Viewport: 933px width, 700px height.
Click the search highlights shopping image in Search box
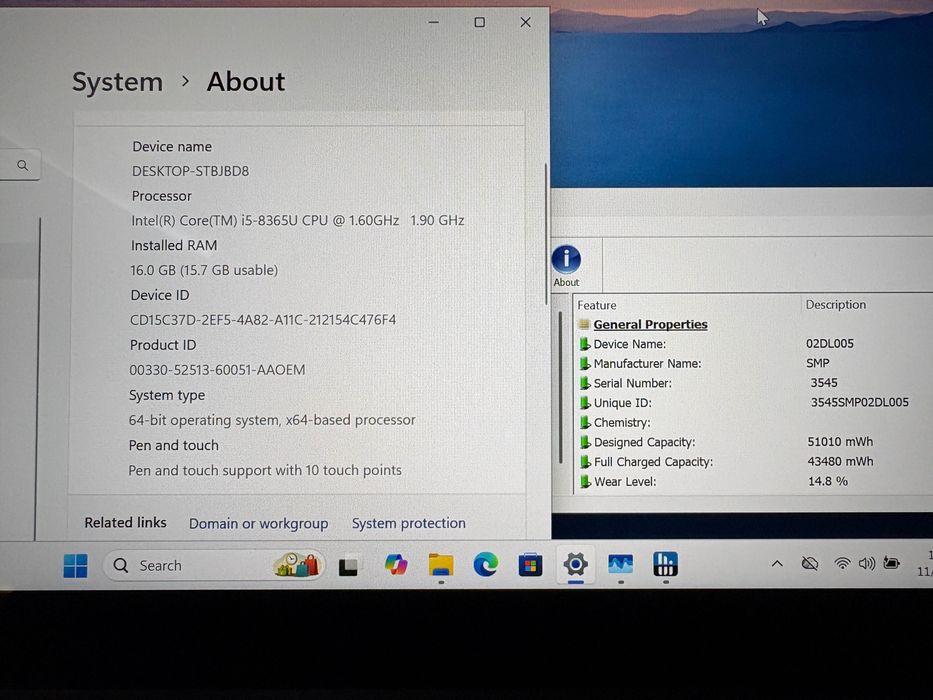point(296,564)
